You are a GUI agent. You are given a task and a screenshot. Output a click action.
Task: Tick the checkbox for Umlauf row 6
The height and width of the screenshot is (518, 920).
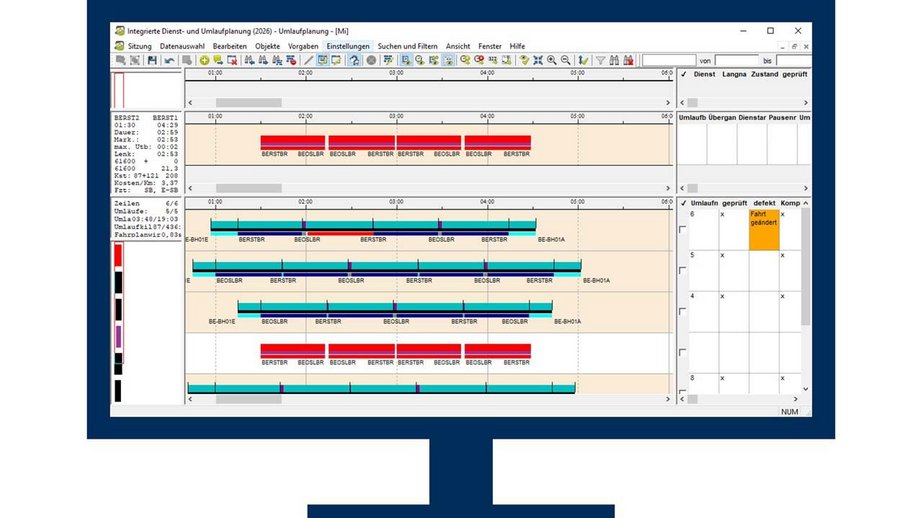point(683,229)
